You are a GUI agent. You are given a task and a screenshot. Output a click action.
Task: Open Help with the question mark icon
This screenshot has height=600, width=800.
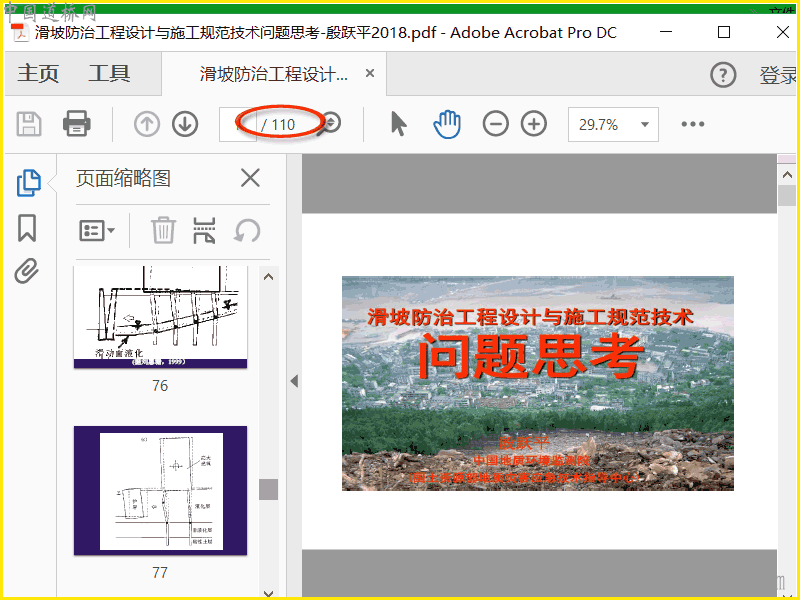[x=723, y=75]
